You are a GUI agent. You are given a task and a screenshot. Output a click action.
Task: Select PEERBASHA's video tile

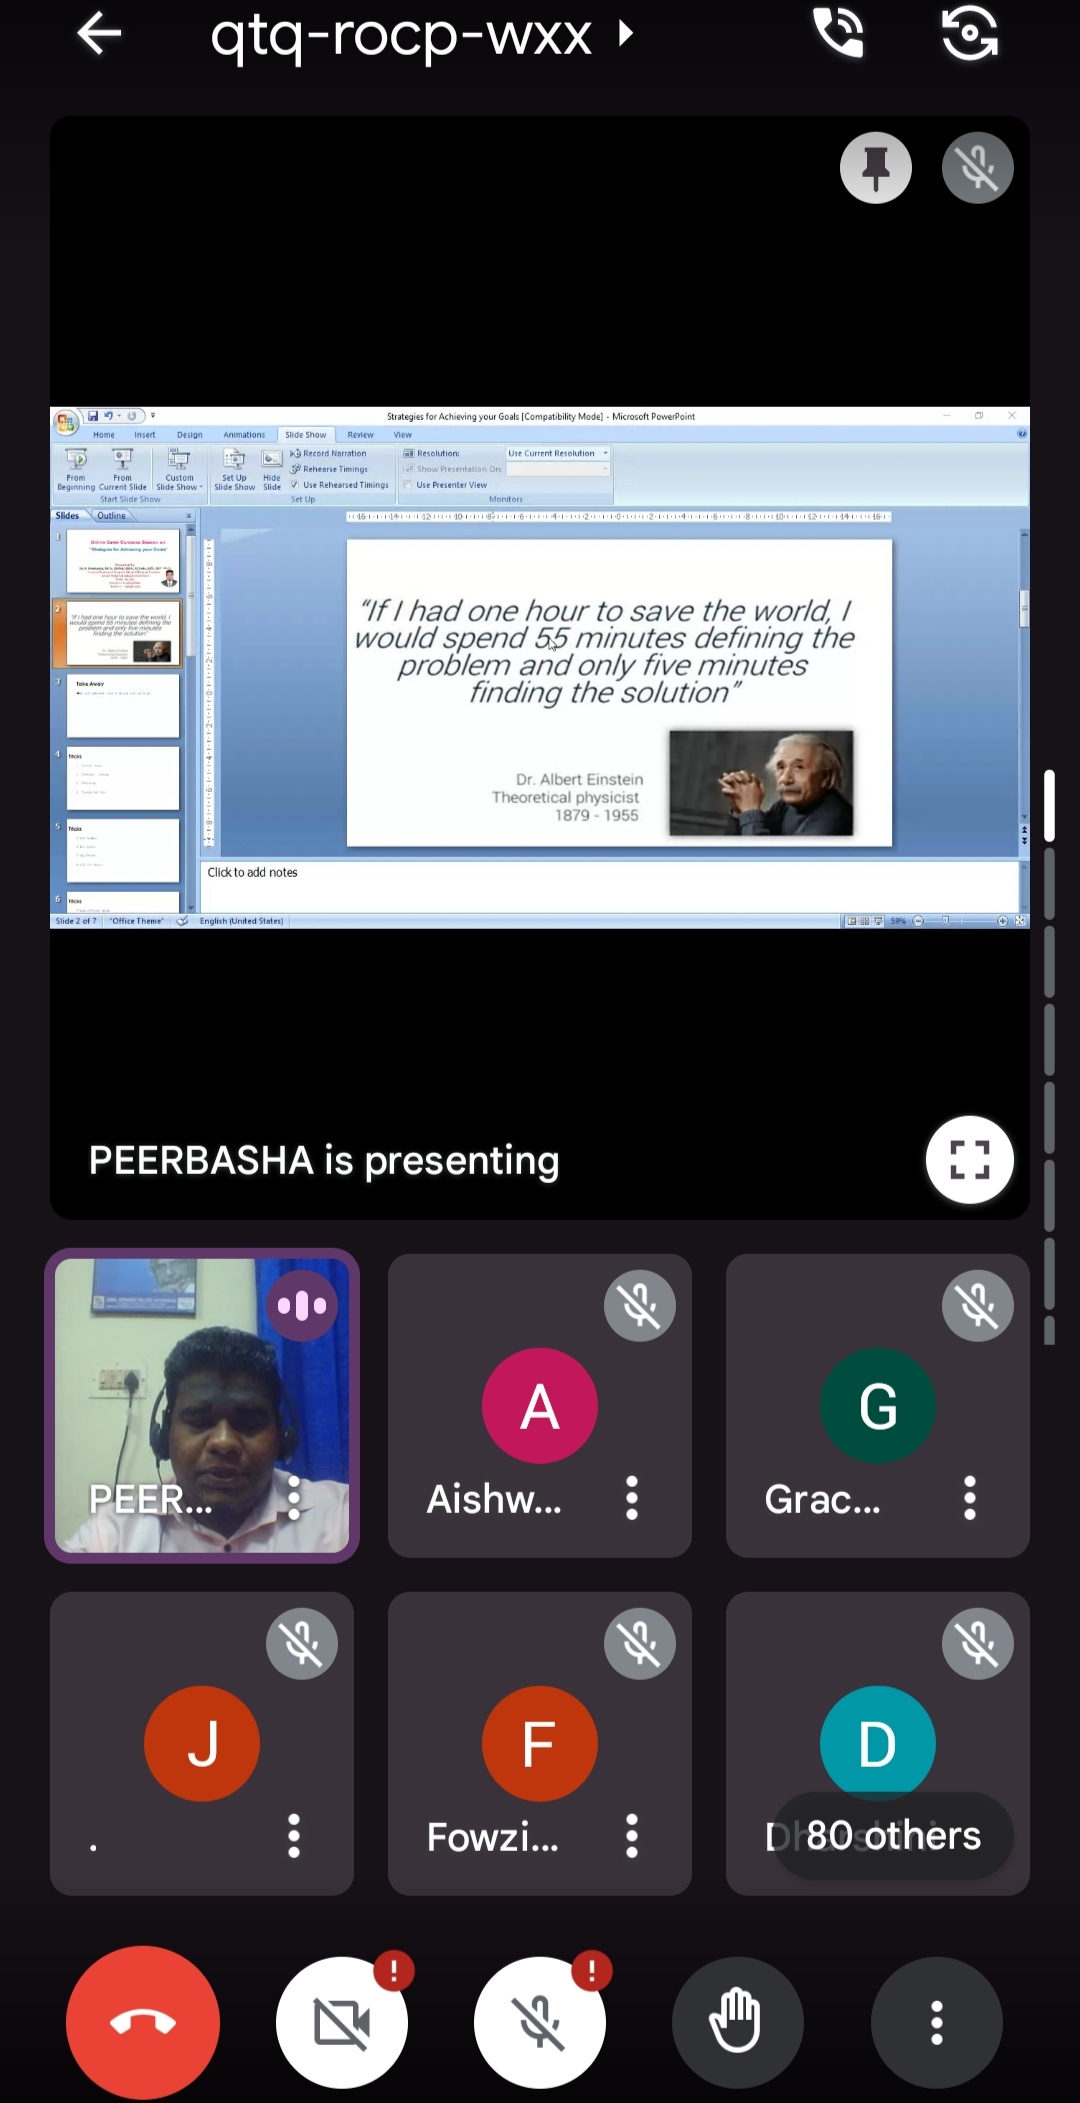click(202, 1405)
